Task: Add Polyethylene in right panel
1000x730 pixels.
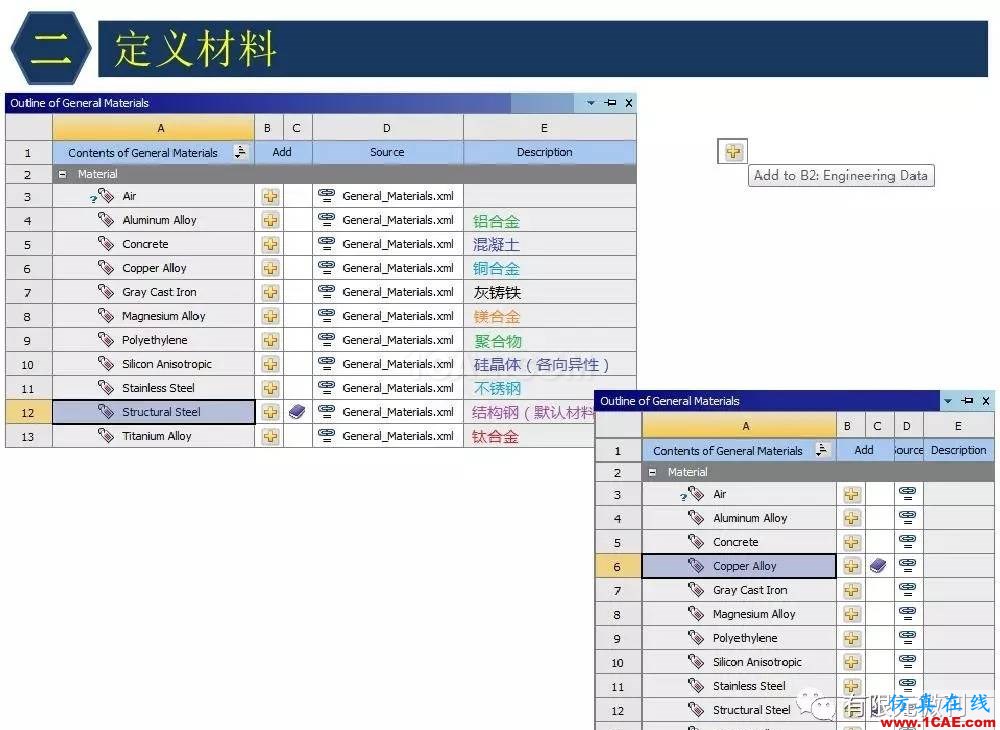Action: (x=851, y=638)
